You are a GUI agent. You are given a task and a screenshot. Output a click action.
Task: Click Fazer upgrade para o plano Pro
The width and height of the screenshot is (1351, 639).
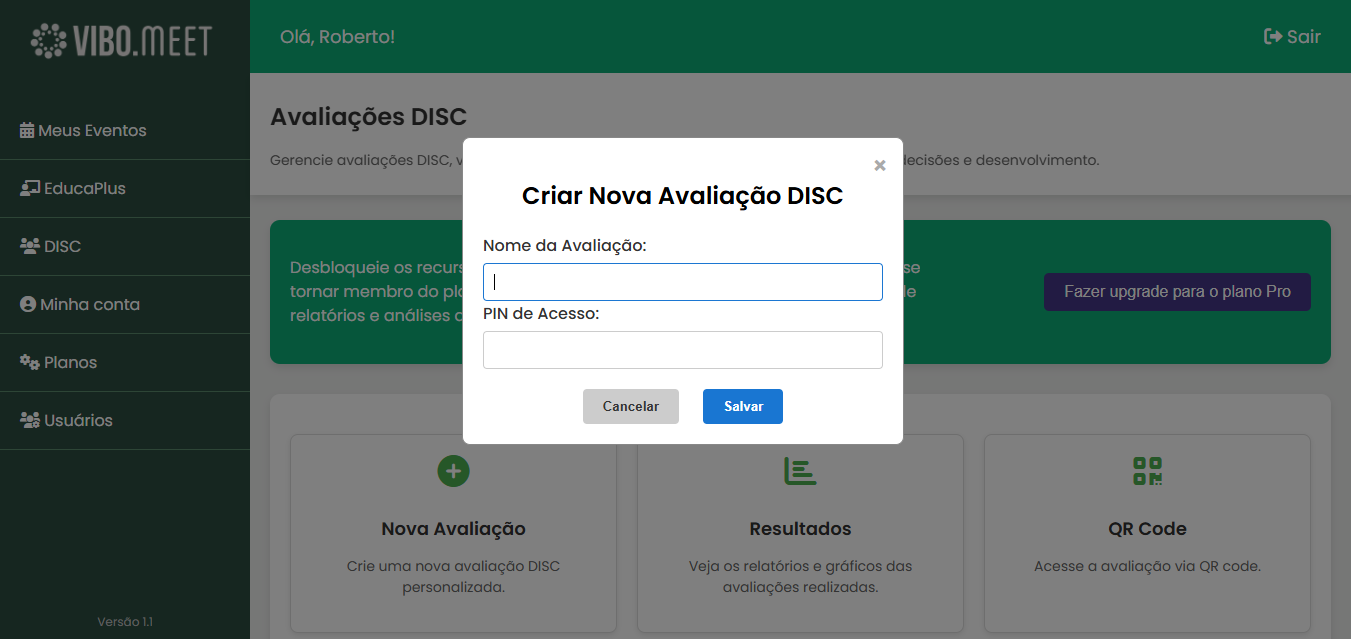[1177, 291]
